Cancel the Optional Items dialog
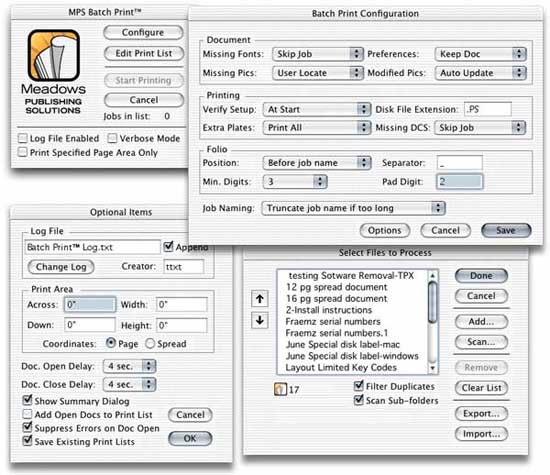 (x=190, y=415)
